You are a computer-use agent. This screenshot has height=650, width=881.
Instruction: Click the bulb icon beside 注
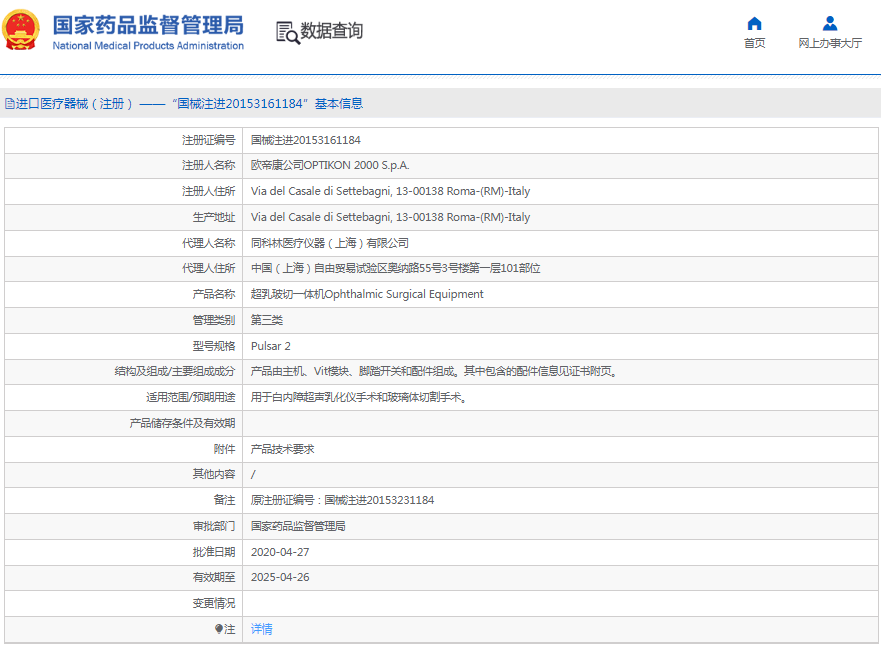pyautogui.click(x=219, y=629)
